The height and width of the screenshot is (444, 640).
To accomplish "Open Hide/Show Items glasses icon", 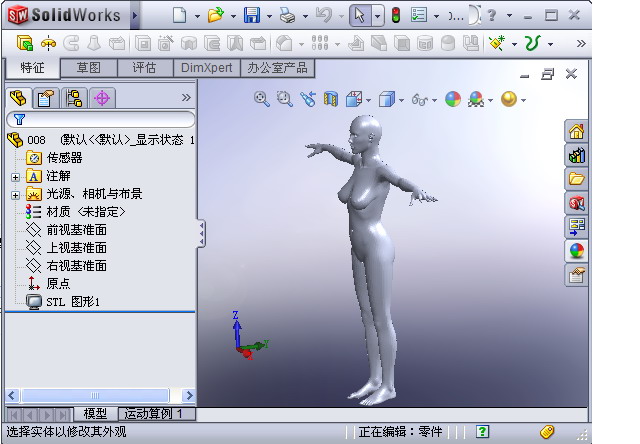I will point(420,99).
